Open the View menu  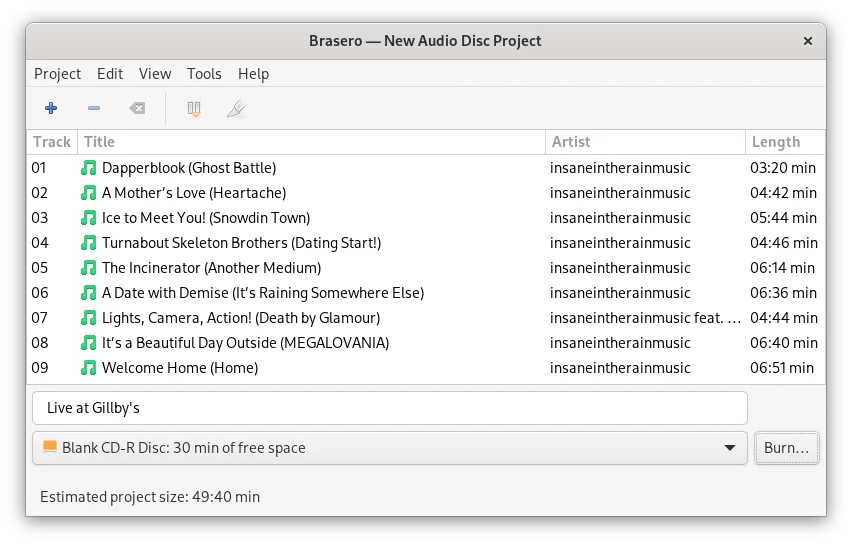155,74
